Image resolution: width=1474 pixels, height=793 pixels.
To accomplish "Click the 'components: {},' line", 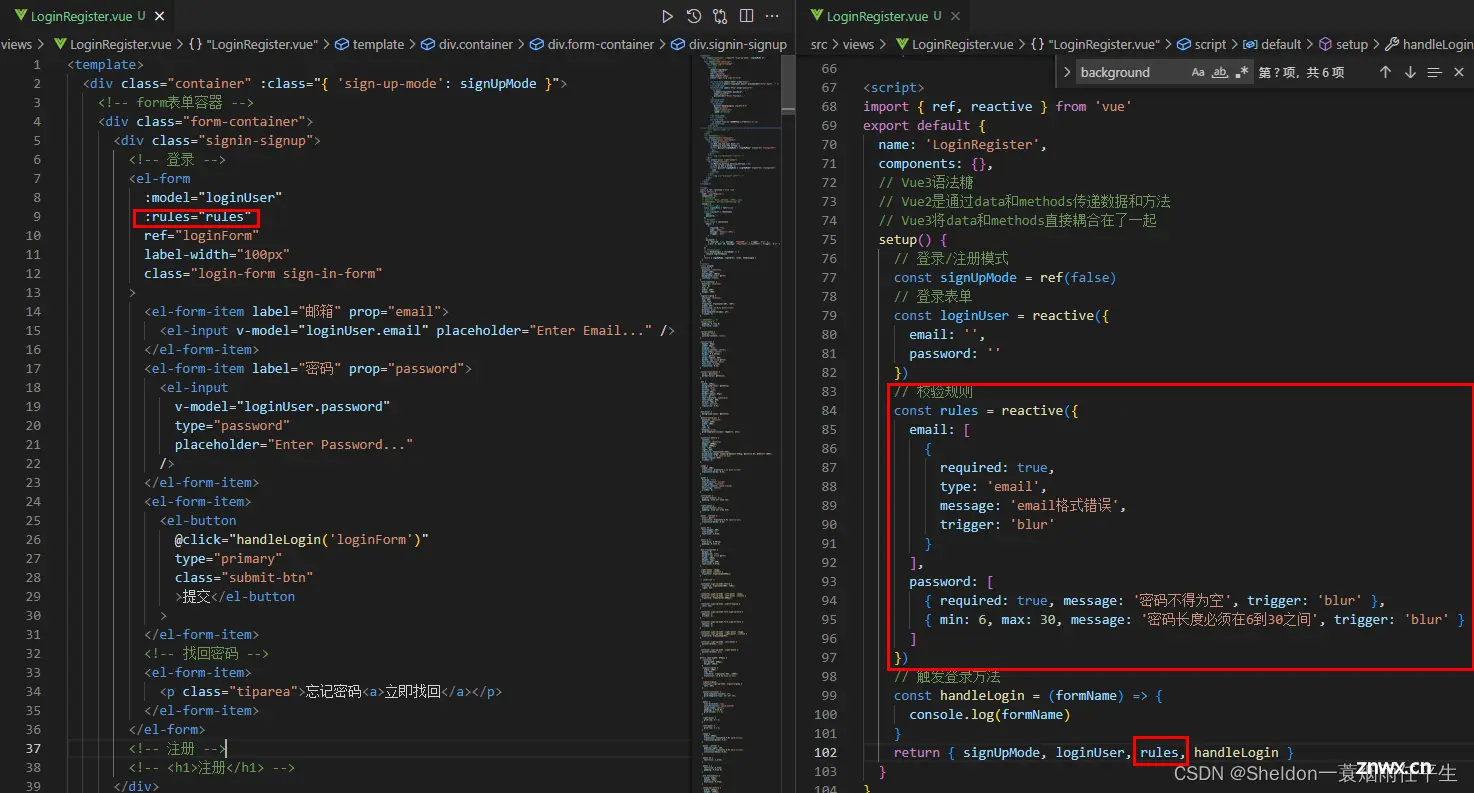I will (936, 163).
